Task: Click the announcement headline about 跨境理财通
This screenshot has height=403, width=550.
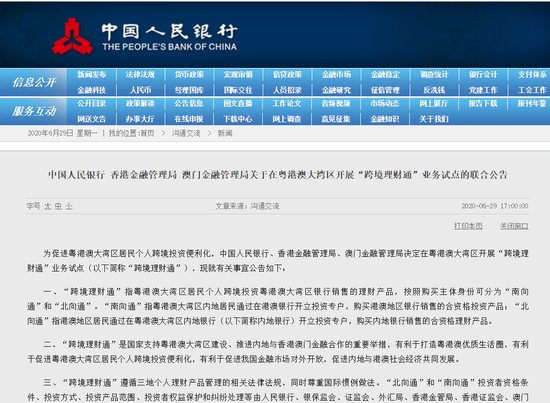Action: 278,175
